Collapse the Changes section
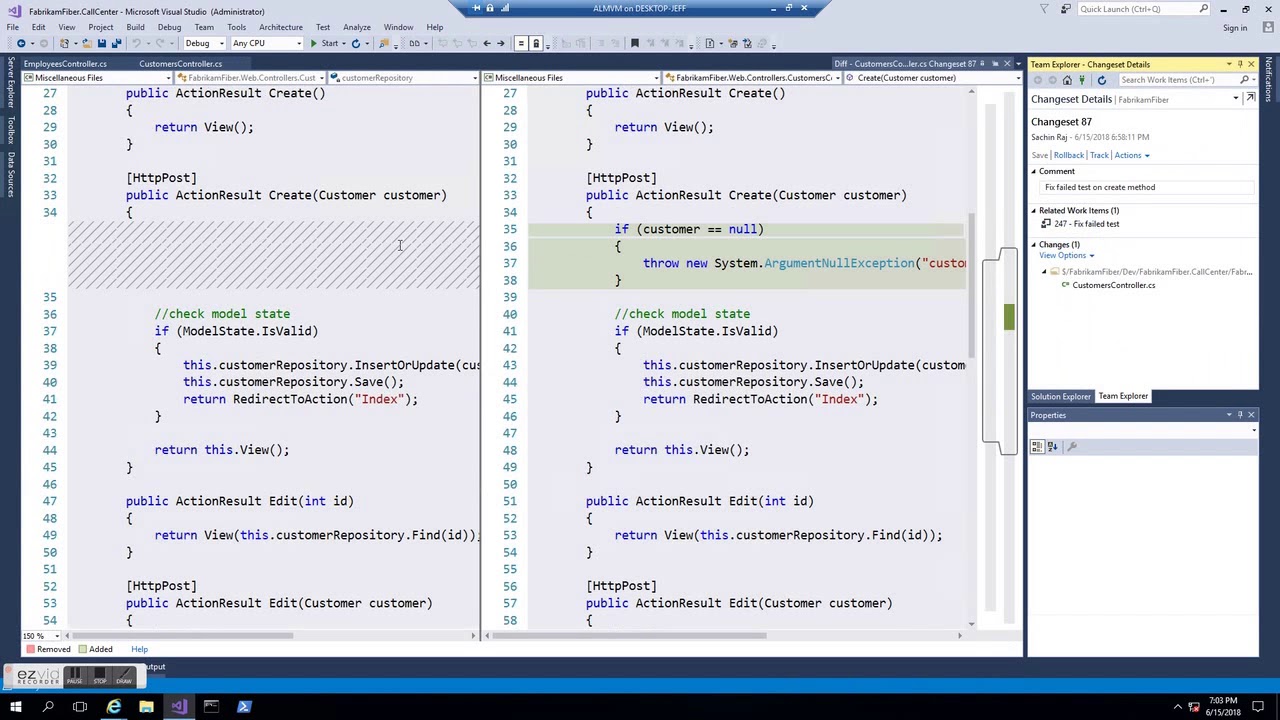The width and height of the screenshot is (1280, 720). click(x=1034, y=245)
